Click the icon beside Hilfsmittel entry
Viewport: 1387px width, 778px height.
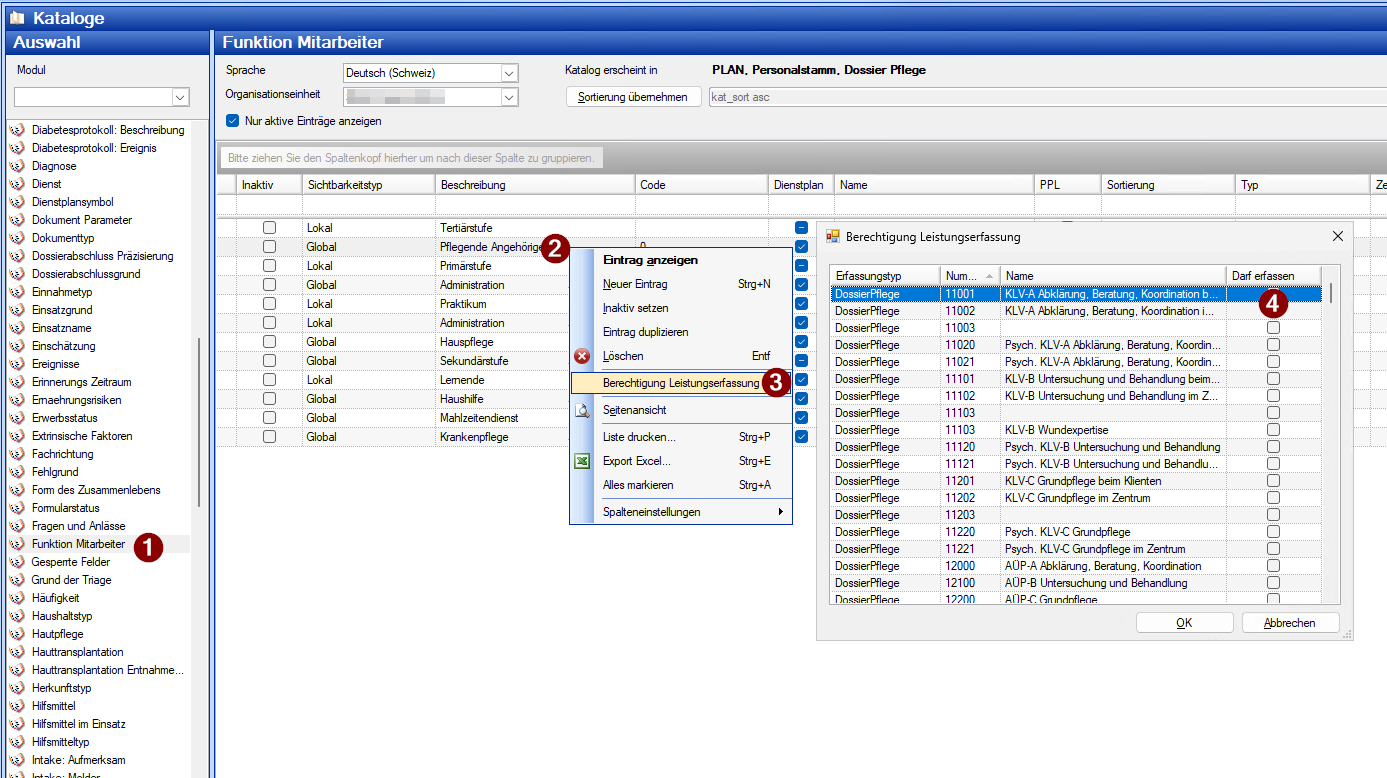pyautogui.click(x=17, y=706)
